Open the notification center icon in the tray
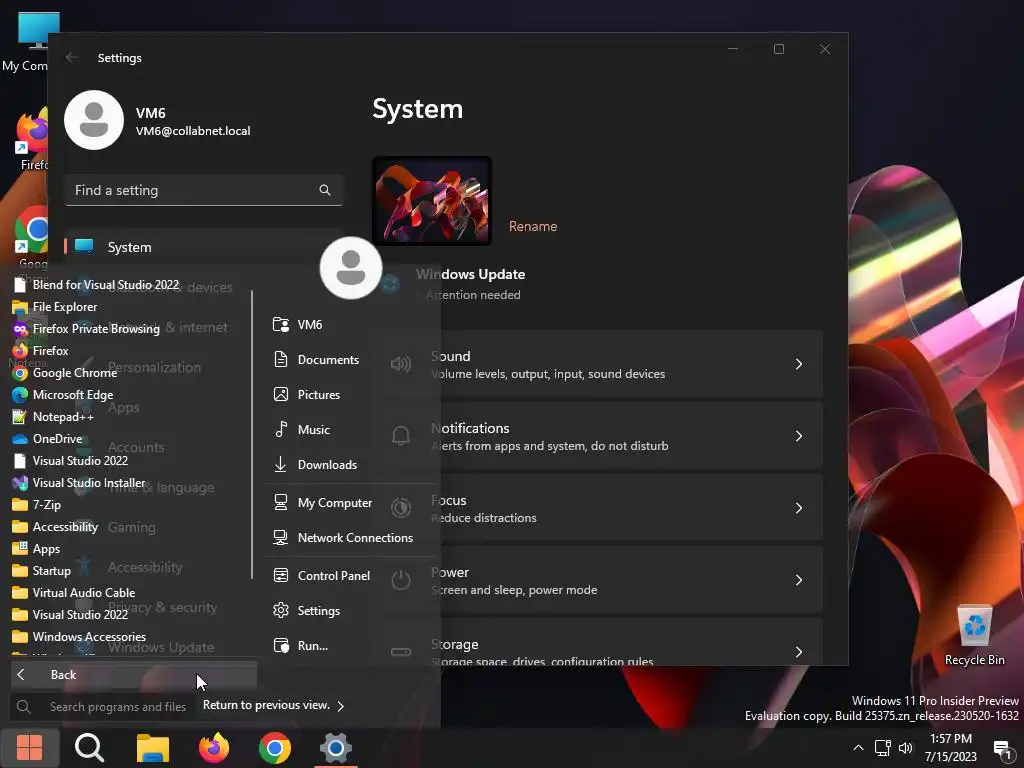This screenshot has height=768, width=1024. point(1002,749)
